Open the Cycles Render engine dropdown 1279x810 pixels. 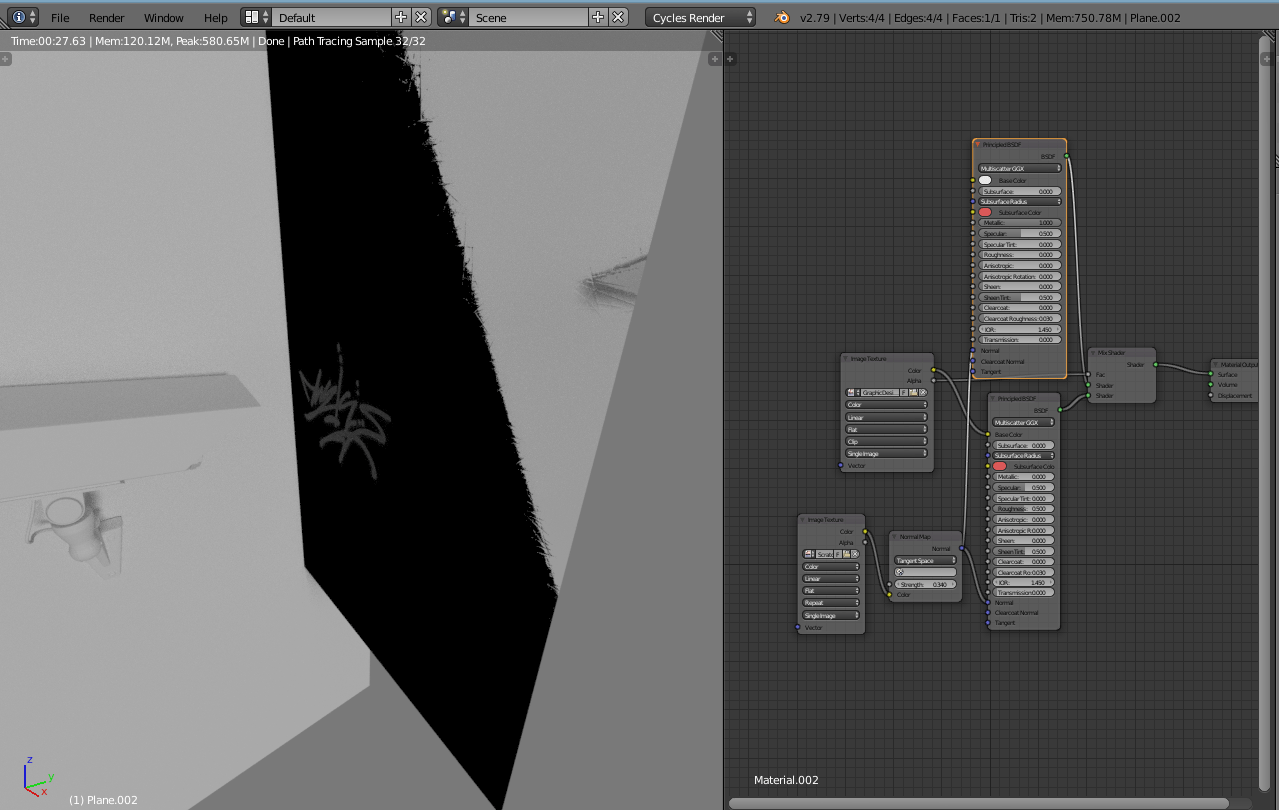[x=700, y=17]
